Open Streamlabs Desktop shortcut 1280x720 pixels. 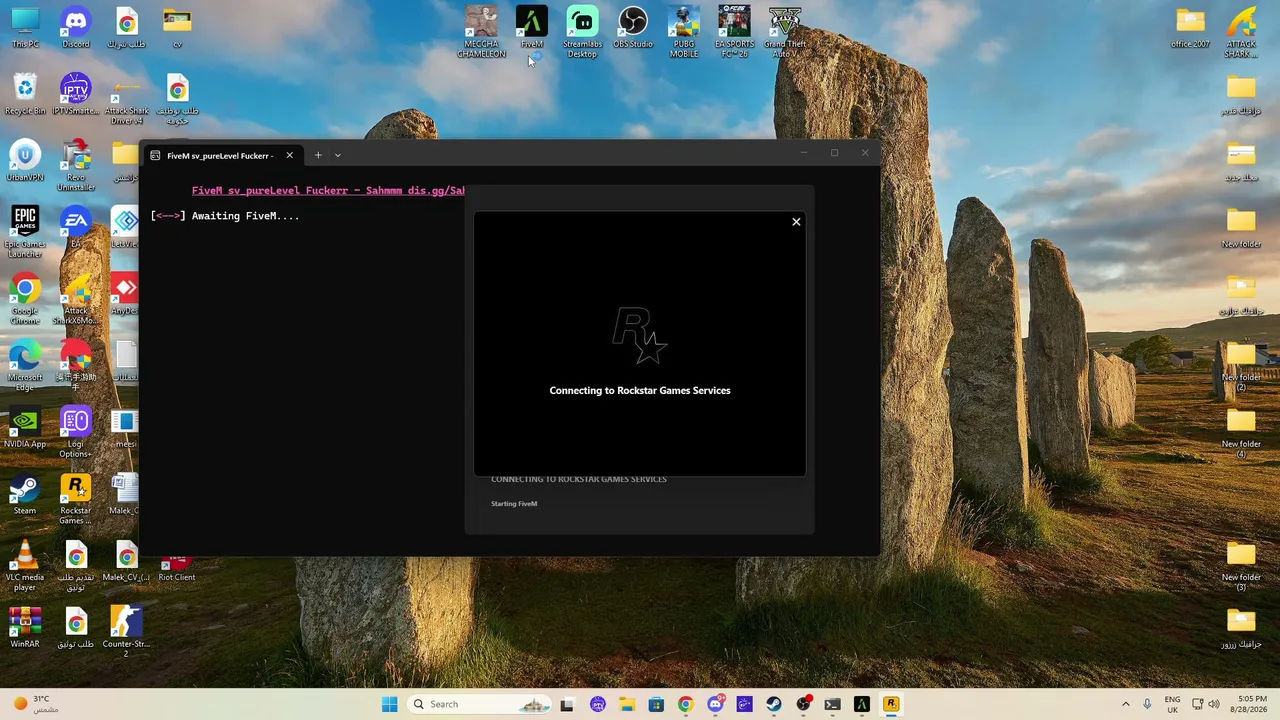pos(582,32)
